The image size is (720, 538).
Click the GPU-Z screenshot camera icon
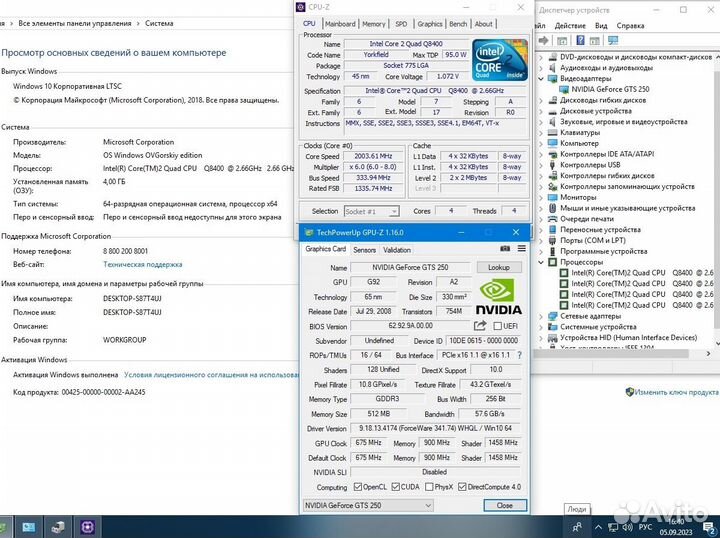[x=505, y=249]
